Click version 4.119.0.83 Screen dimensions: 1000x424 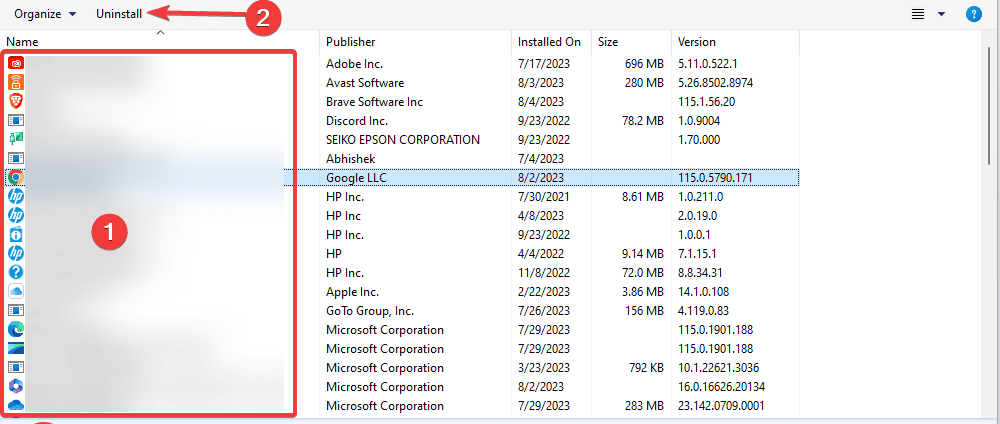coord(703,311)
